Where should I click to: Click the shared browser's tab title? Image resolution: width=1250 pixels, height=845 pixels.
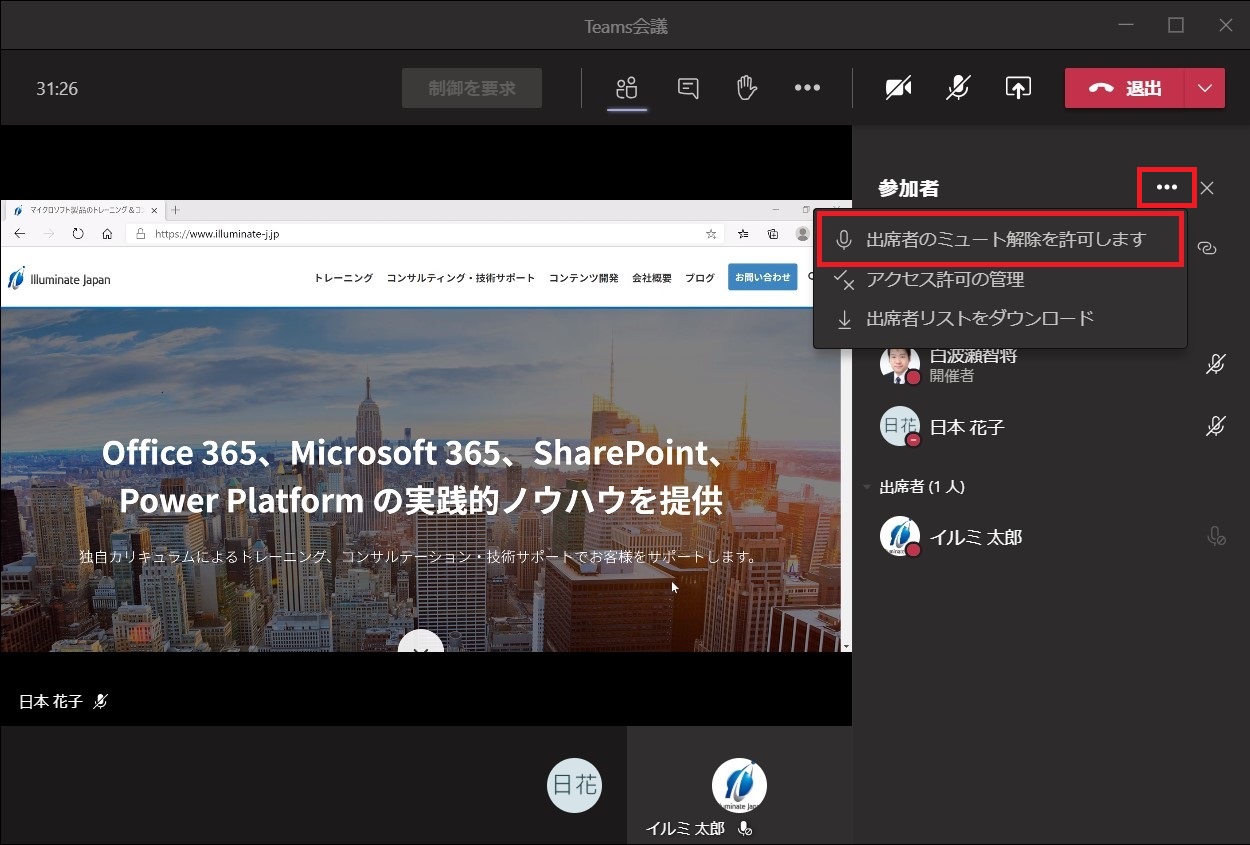tap(85, 210)
